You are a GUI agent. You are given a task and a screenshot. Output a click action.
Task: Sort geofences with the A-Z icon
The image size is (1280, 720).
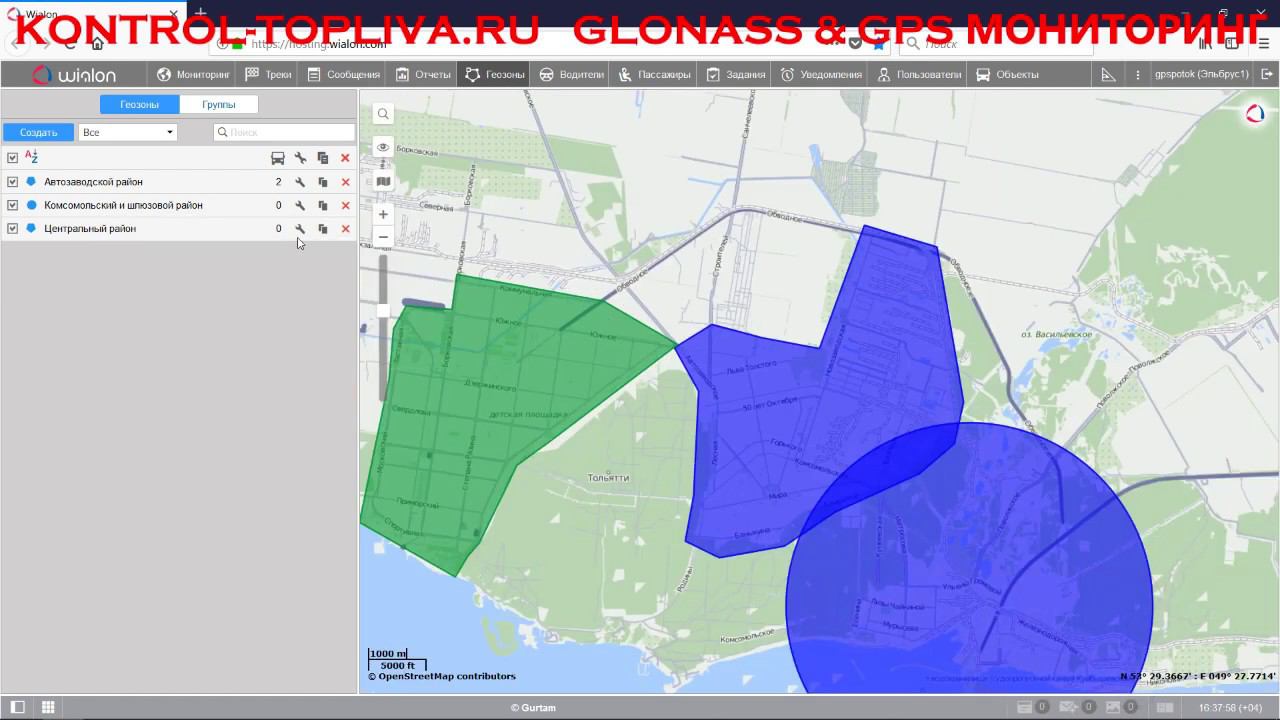coord(31,157)
